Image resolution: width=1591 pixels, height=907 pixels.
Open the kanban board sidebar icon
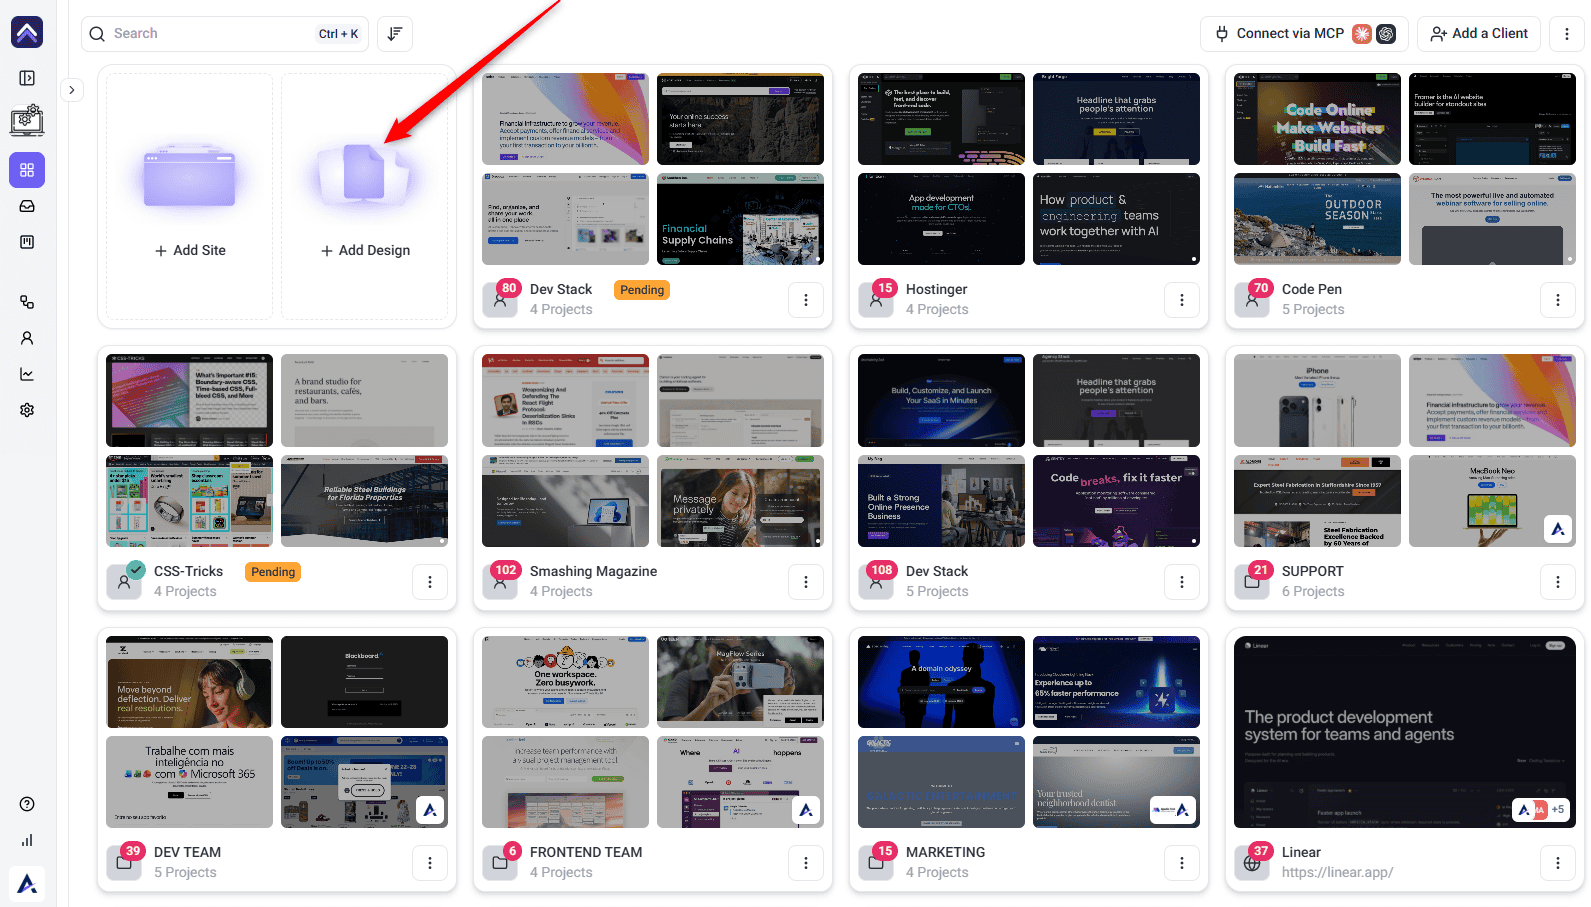[27, 242]
